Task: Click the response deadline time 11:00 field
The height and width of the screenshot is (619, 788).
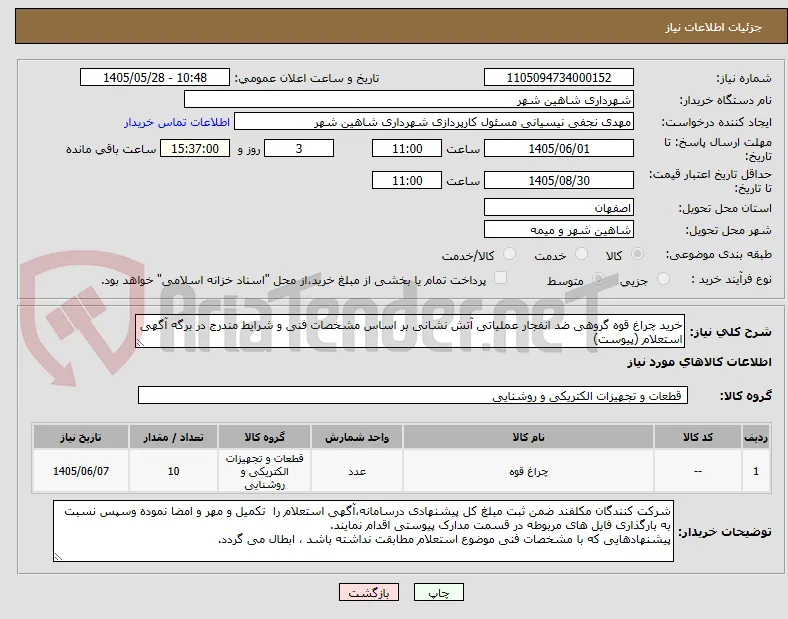Action: point(407,149)
